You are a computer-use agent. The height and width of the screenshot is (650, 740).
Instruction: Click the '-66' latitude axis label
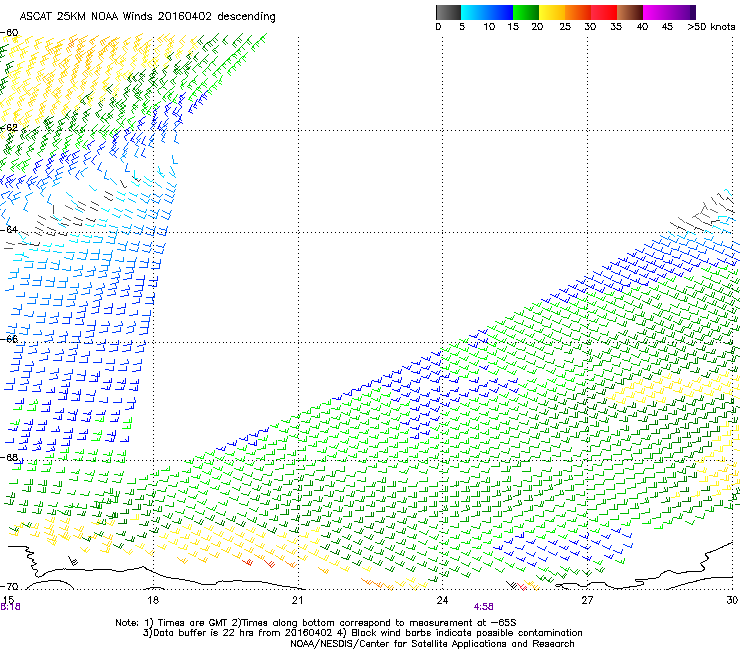click(9, 339)
